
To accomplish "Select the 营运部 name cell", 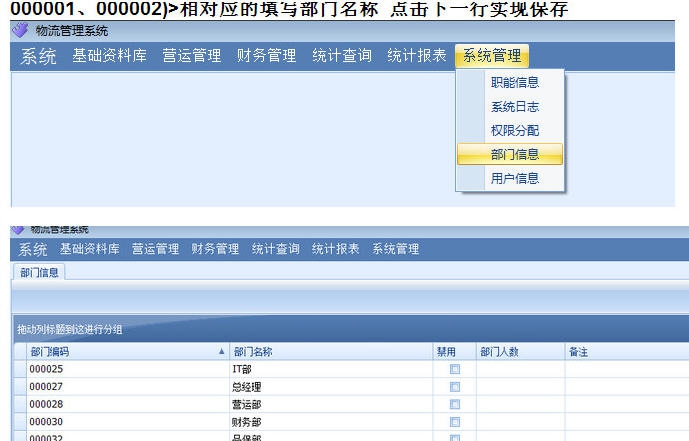I will tap(330, 404).
